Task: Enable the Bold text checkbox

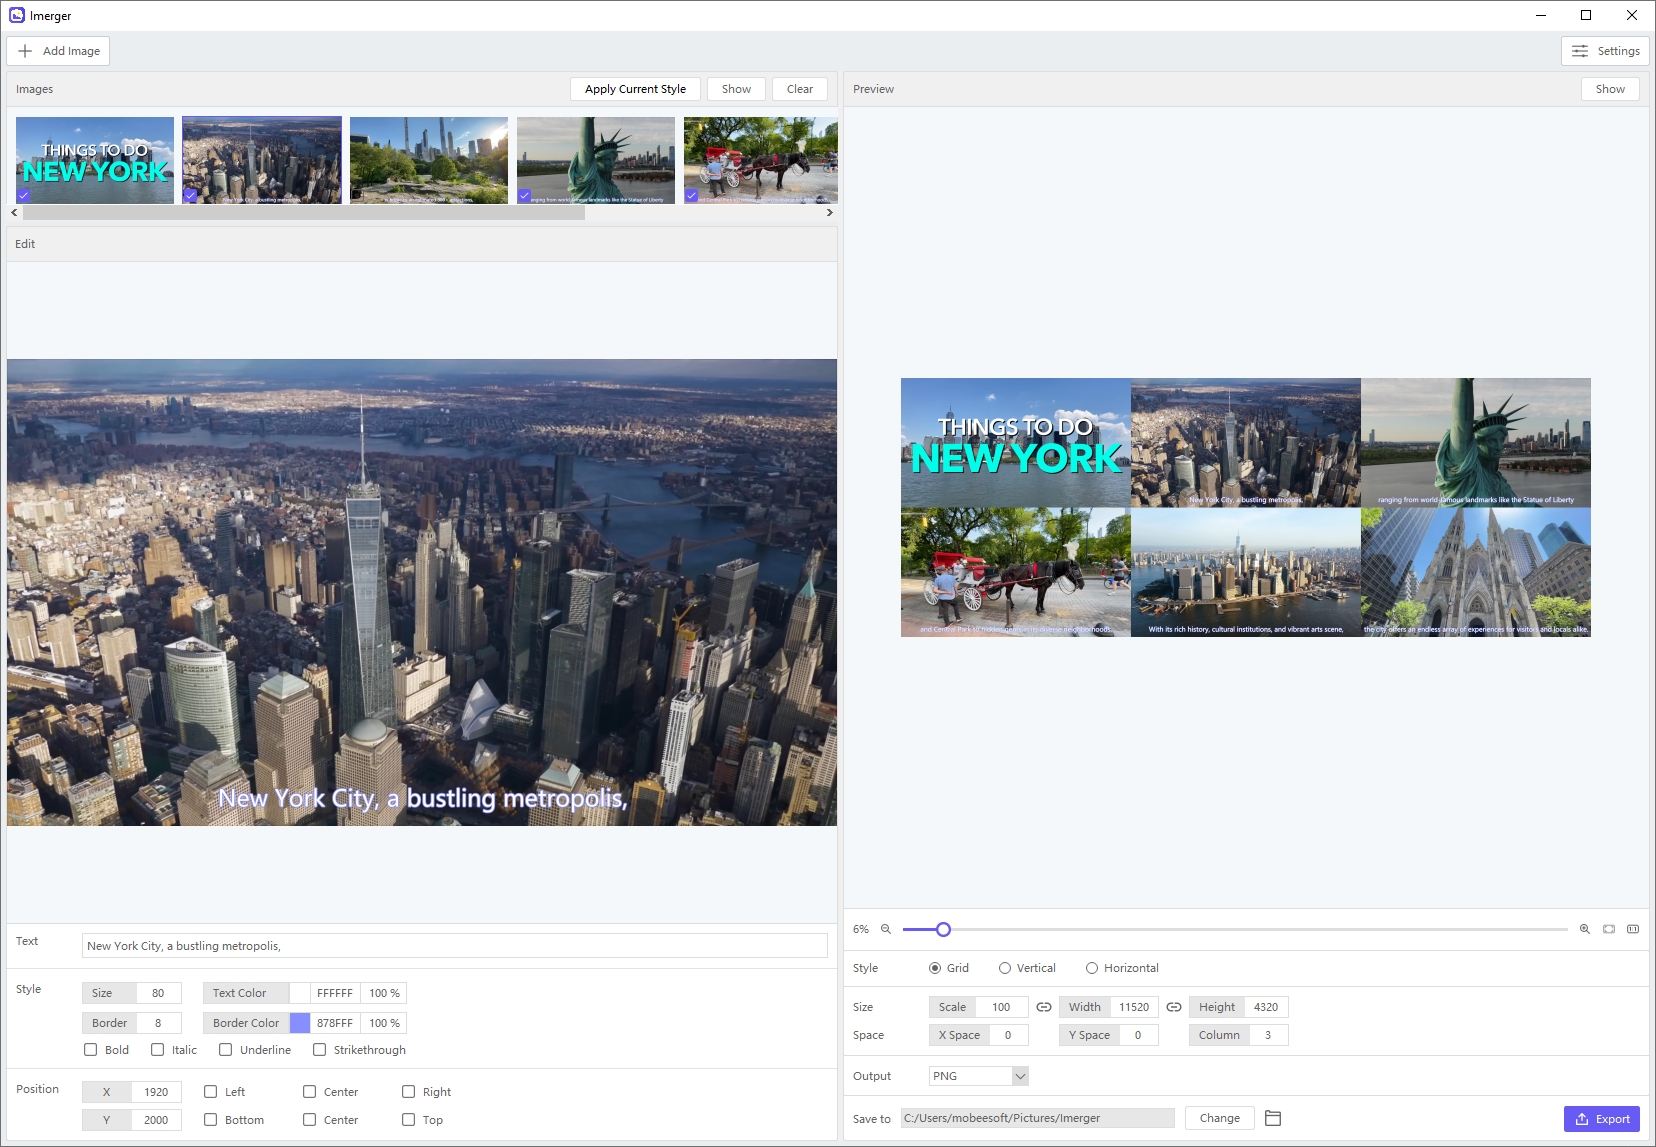Action: point(91,1050)
